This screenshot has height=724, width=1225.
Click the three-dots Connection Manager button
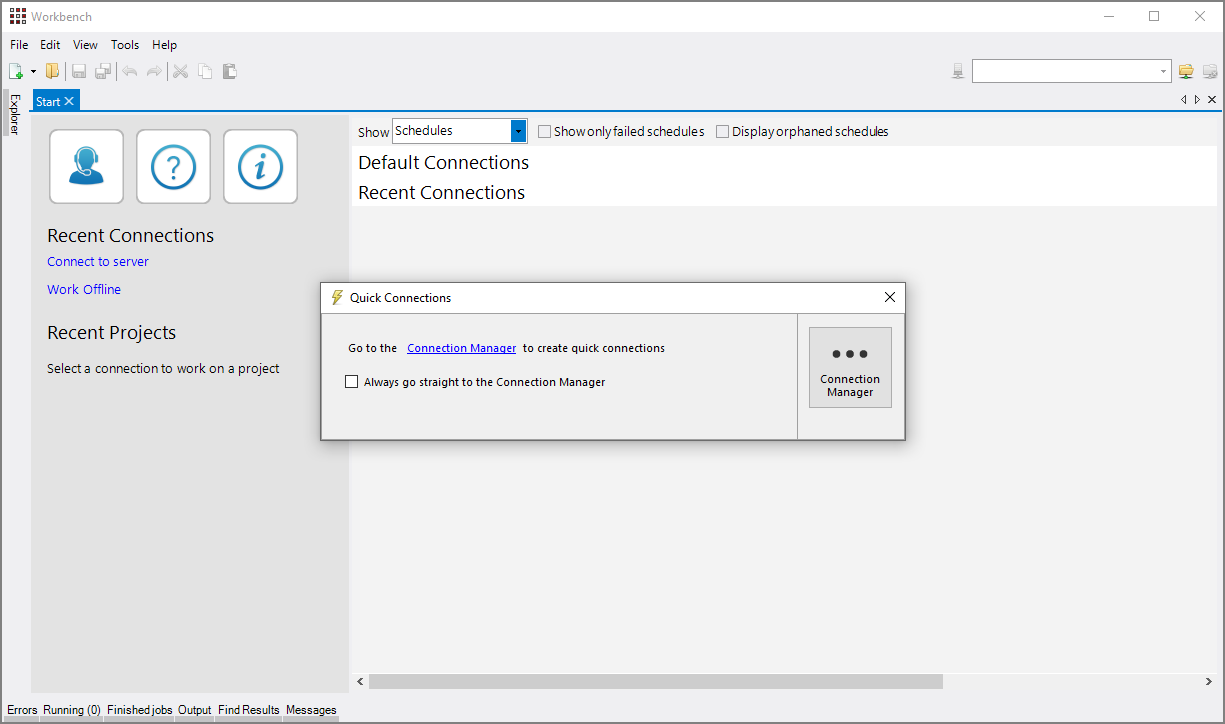pos(850,367)
